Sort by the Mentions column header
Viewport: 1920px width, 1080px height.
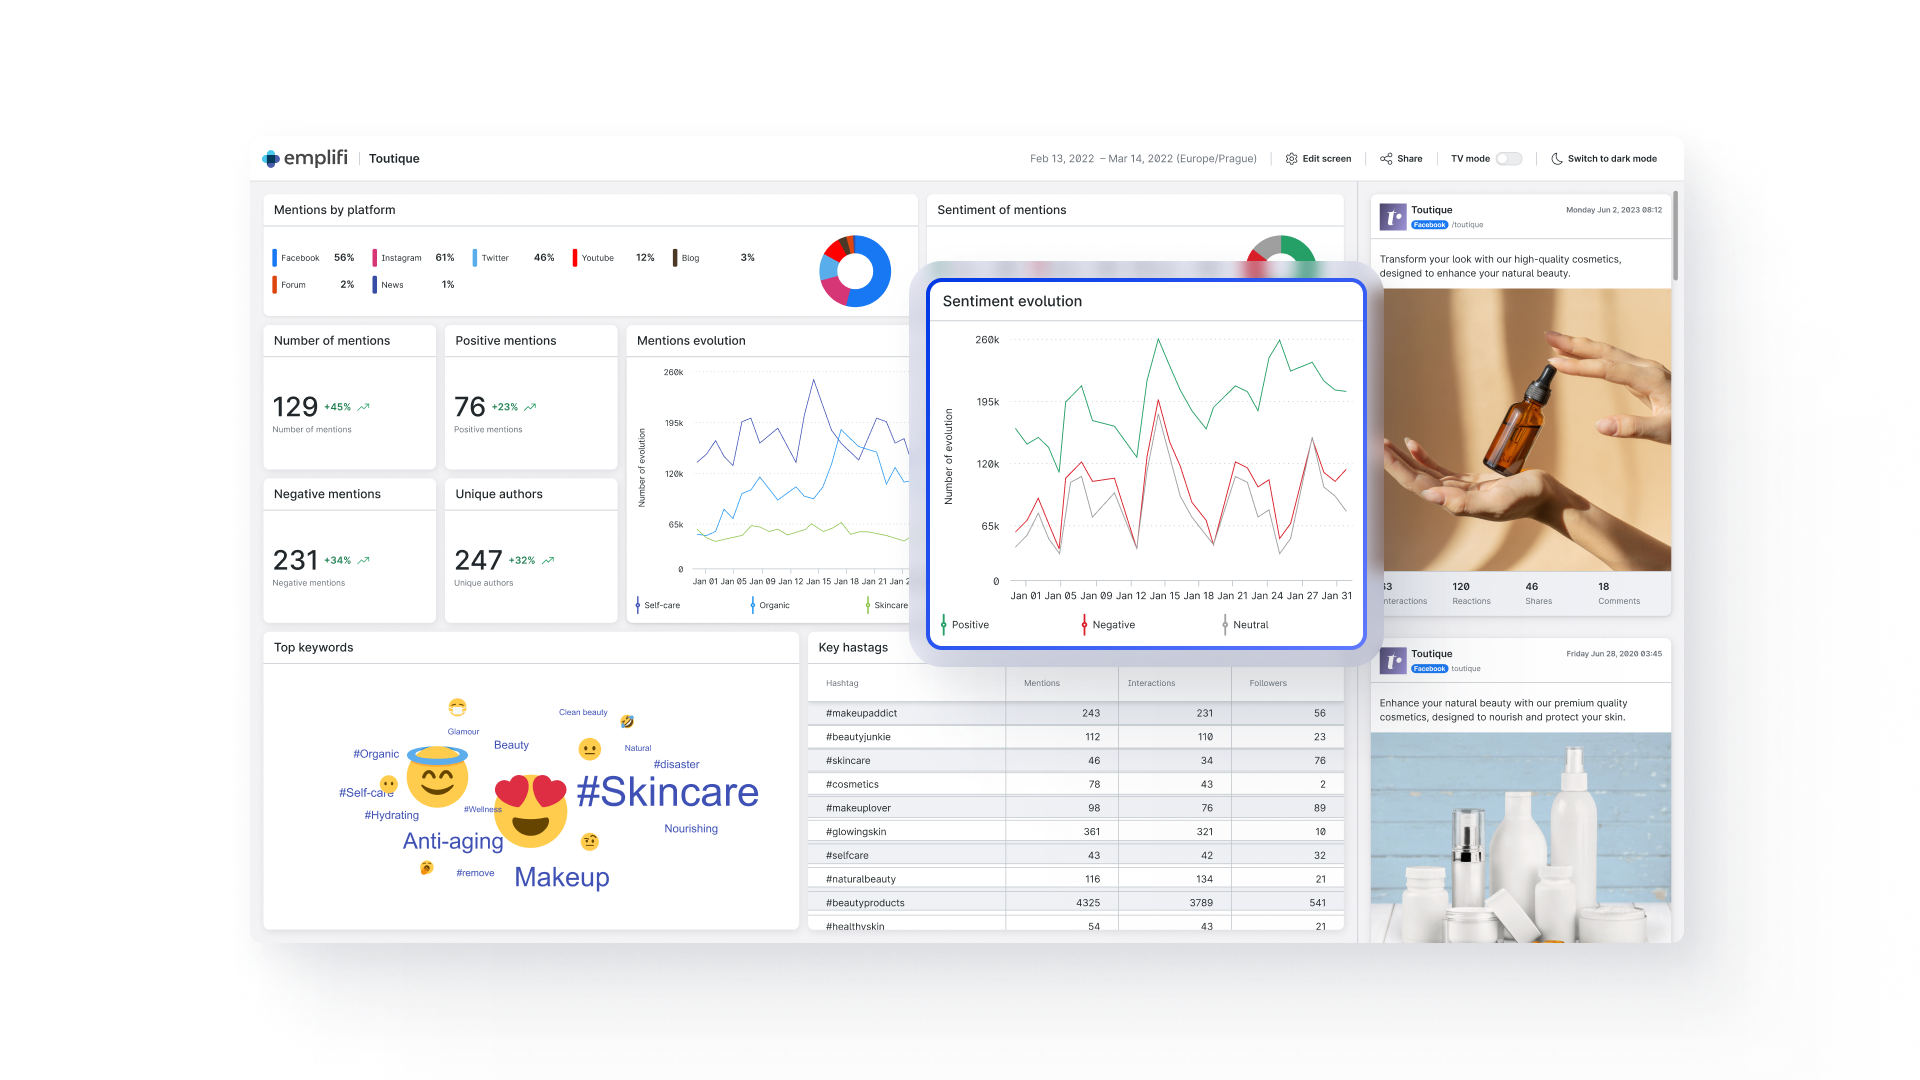point(1042,683)
